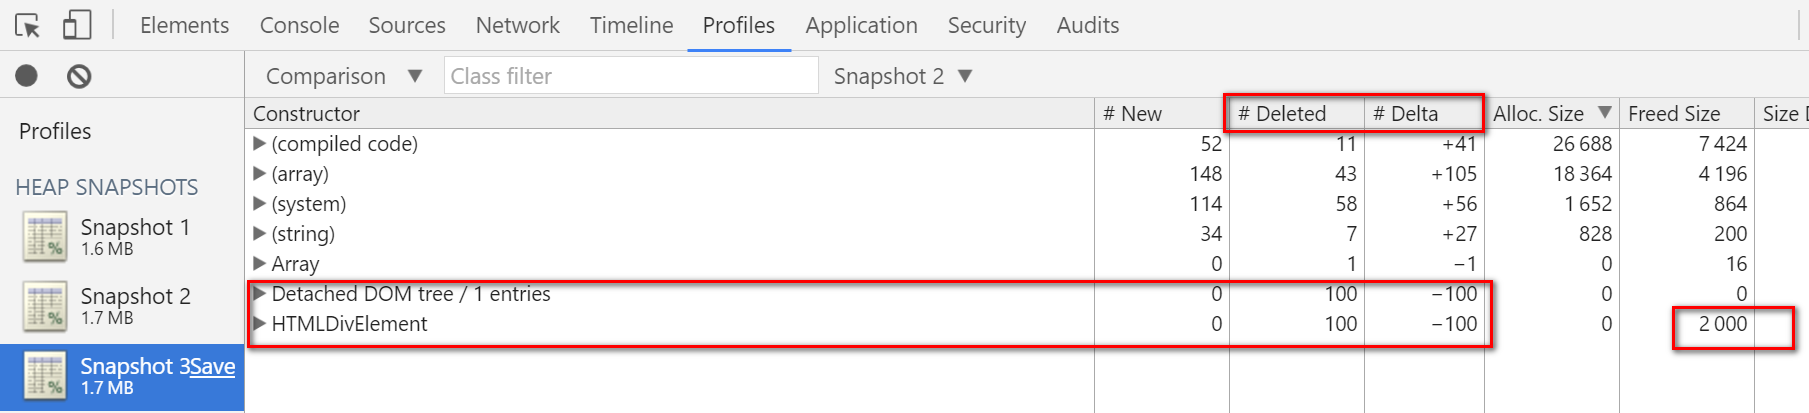1809x413 pixels.
Task: Activate the inspect element picker icon
Action: pos(27,25)
